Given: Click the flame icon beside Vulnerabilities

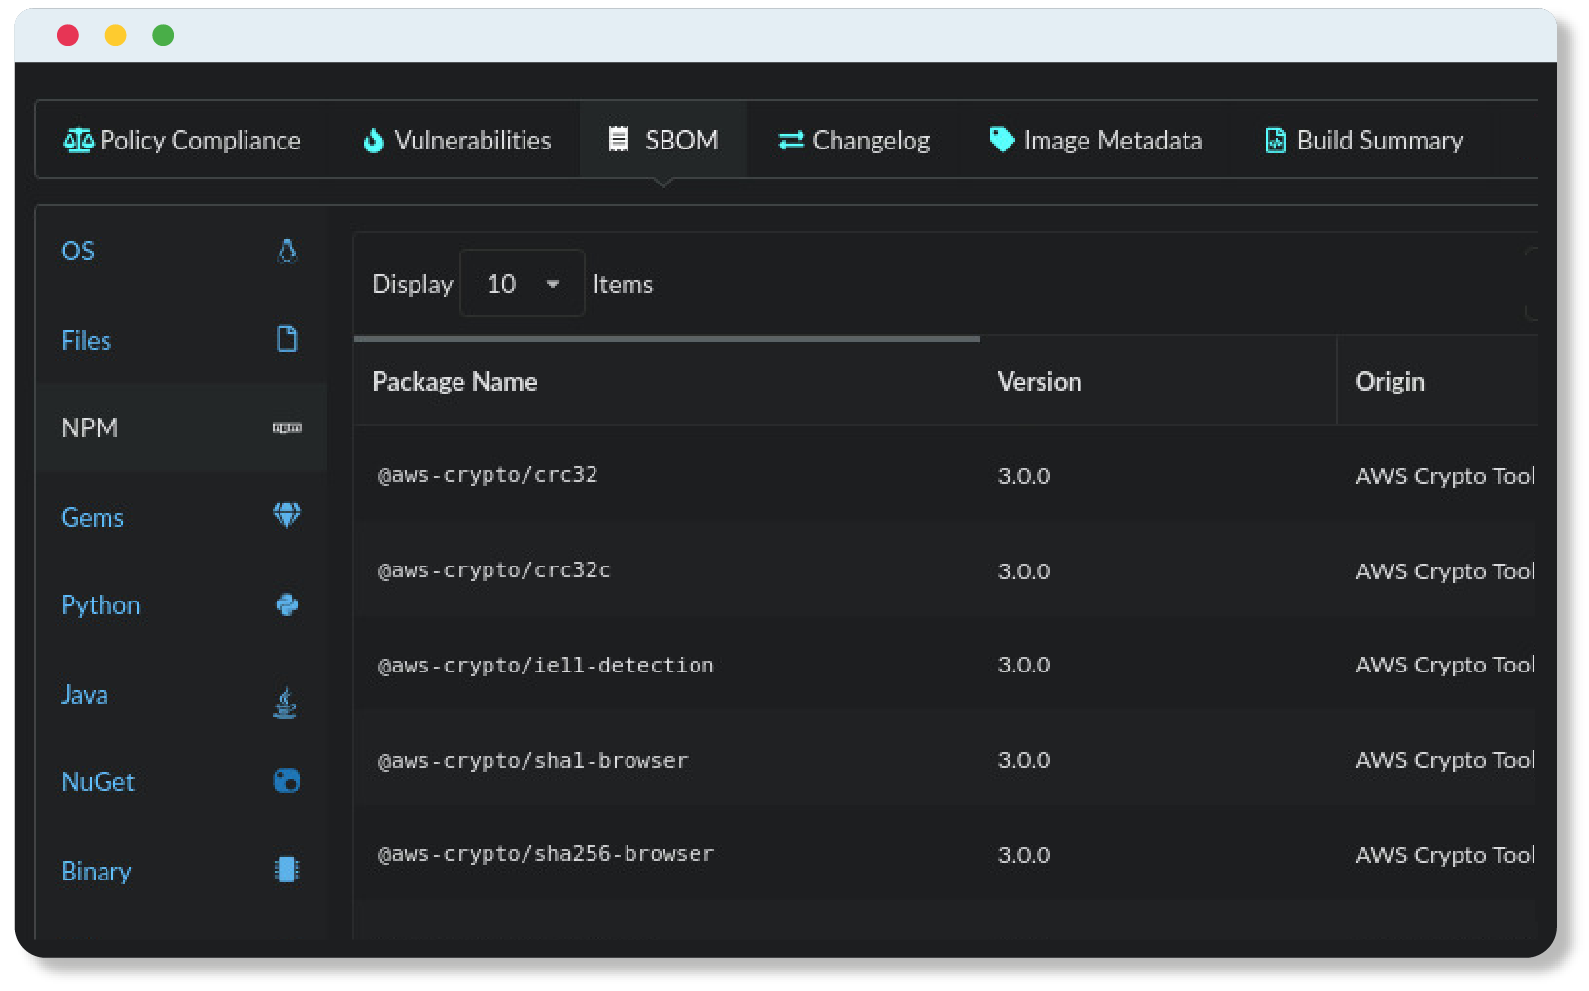Looking at the screenshot, I should coord(373,140).
